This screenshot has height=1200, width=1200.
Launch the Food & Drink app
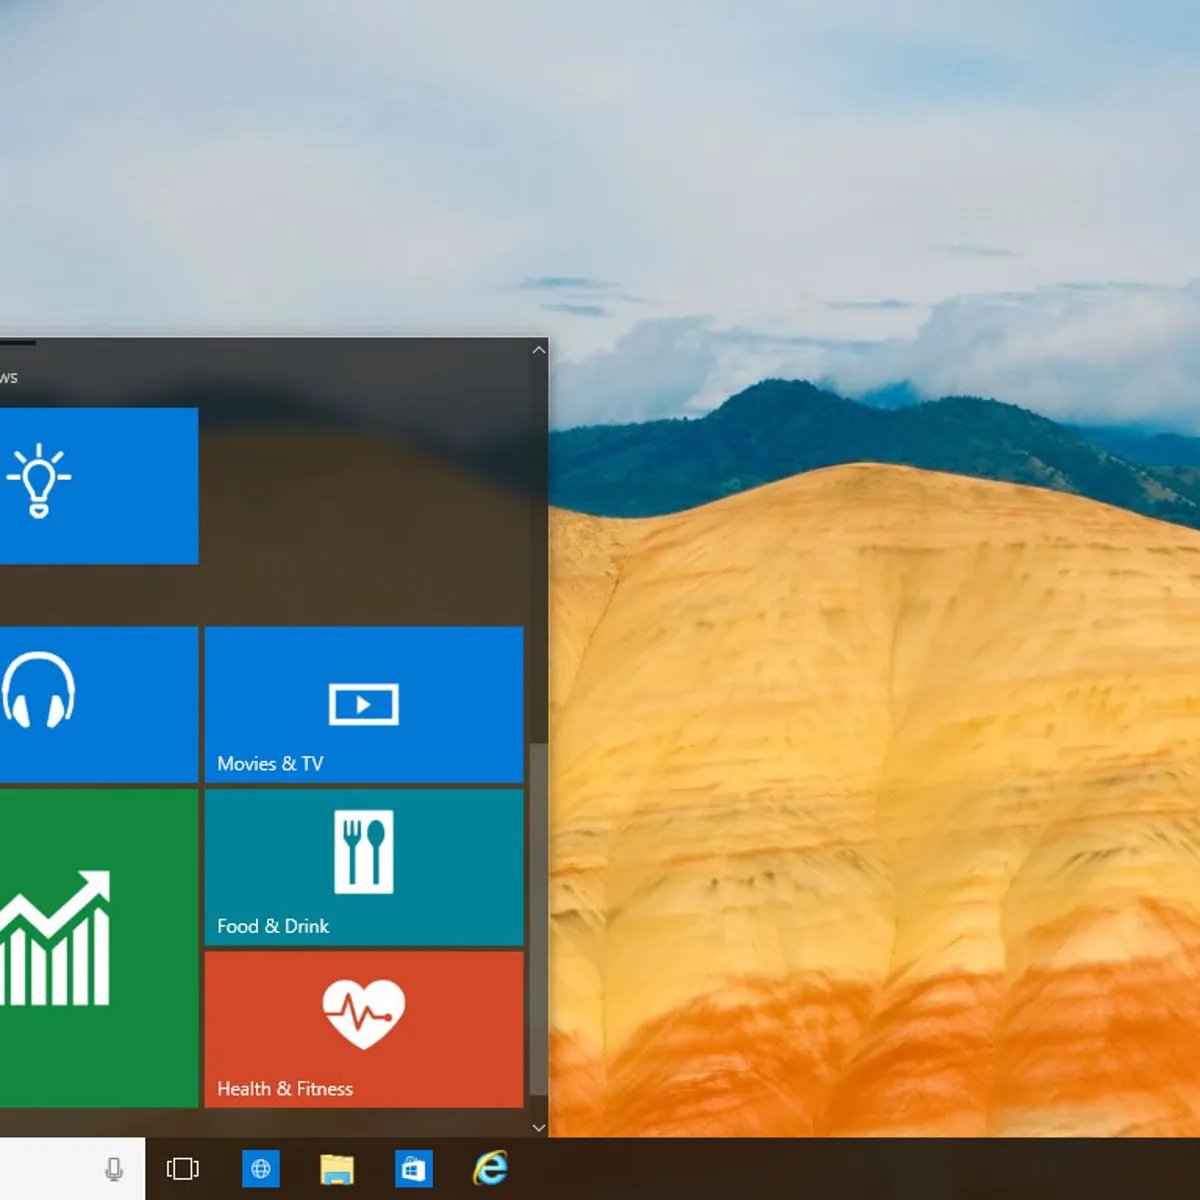pyautogui.click(x=363, y=866)
